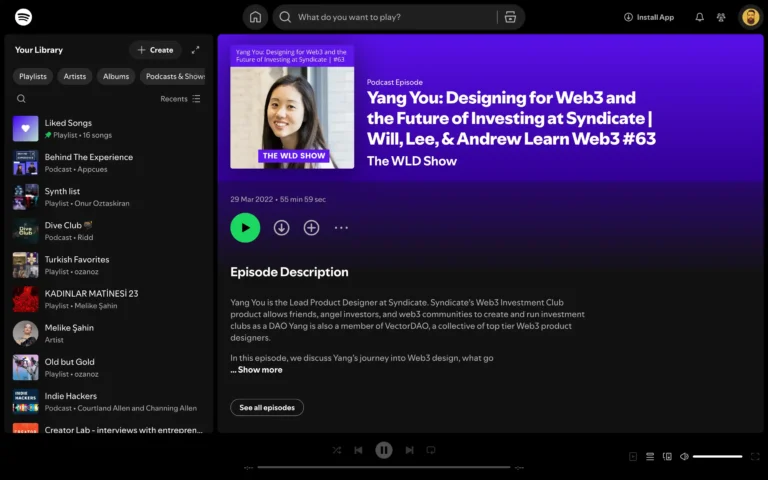Image resolution: width=768 pixels, height=480 pixels.
Task: Click episode cover art thumbnail
Action: click(x=292, y=107)
